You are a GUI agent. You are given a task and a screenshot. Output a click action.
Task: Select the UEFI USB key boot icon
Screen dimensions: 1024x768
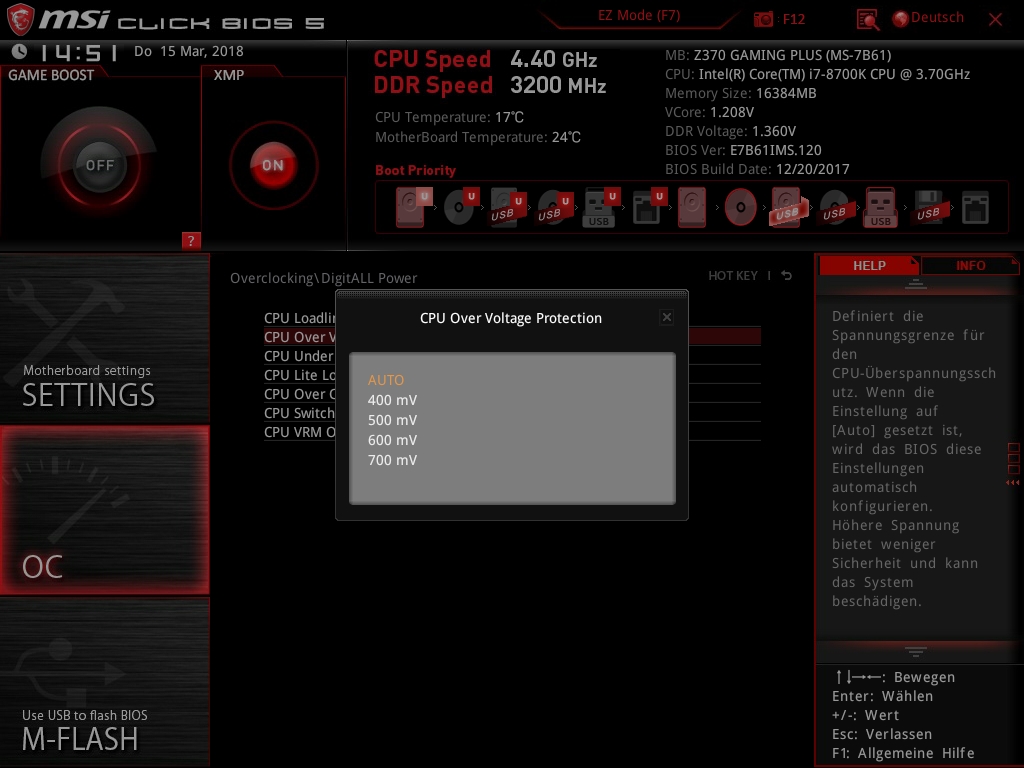pos(601,207)
